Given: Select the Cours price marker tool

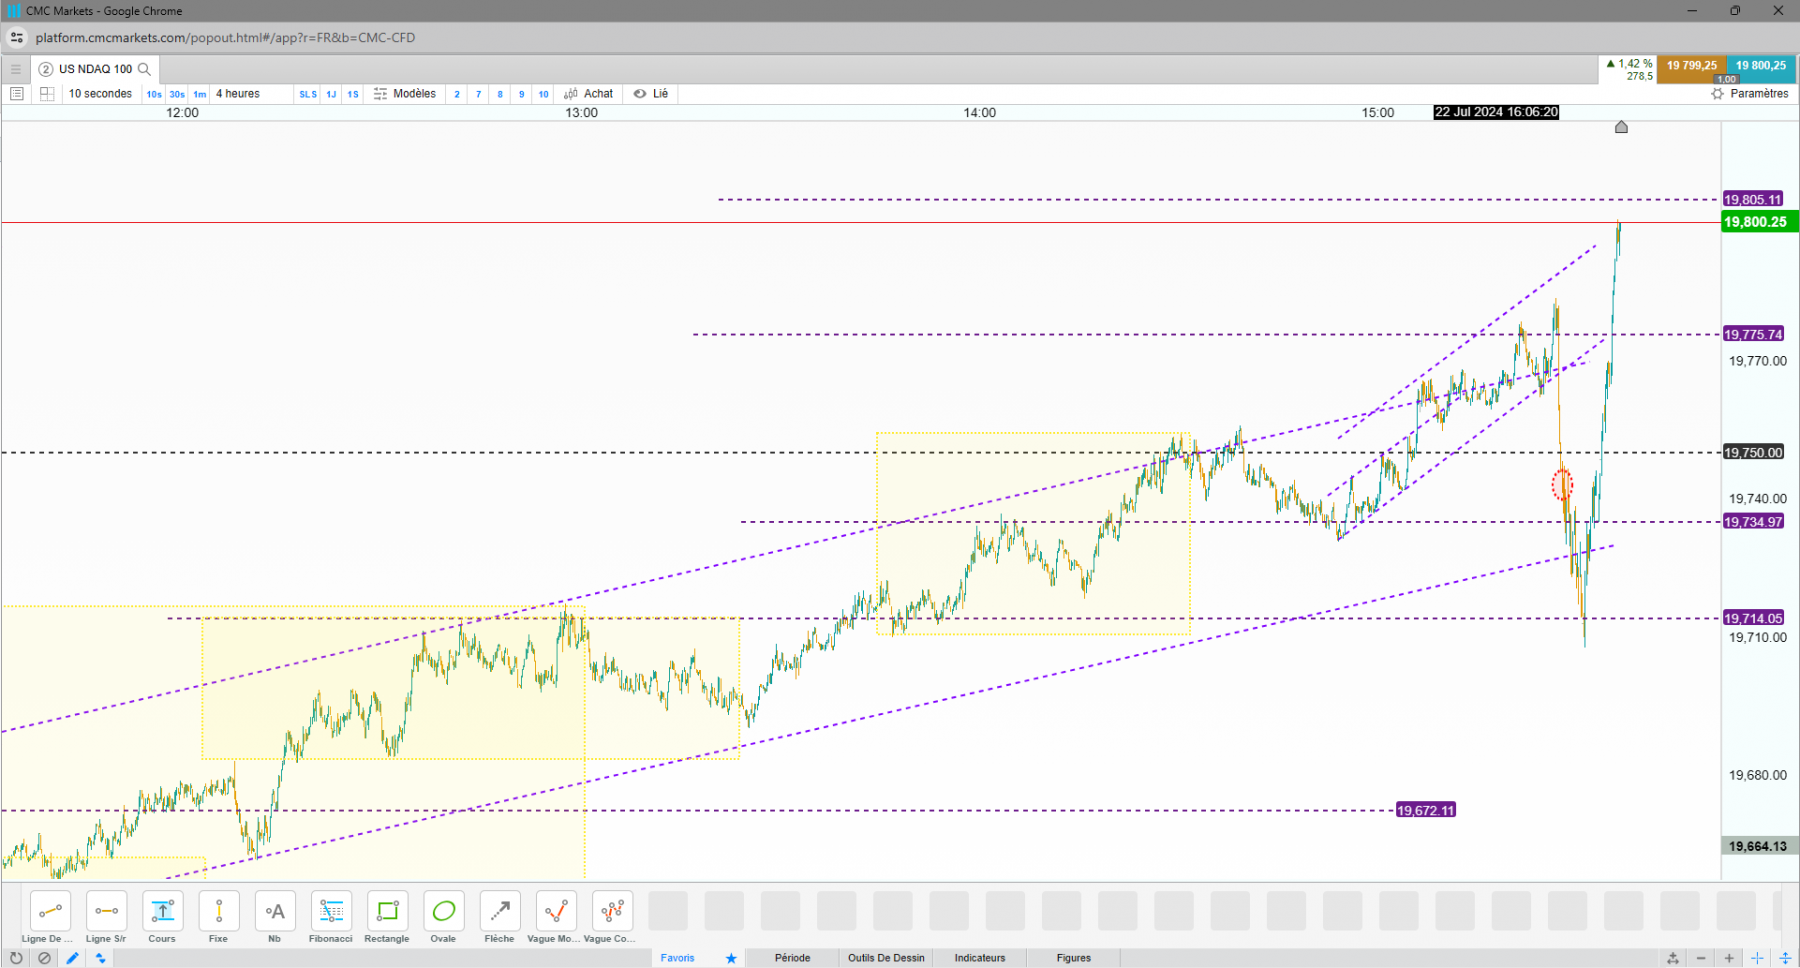Looking at the screenshot, I should [162, 911].
